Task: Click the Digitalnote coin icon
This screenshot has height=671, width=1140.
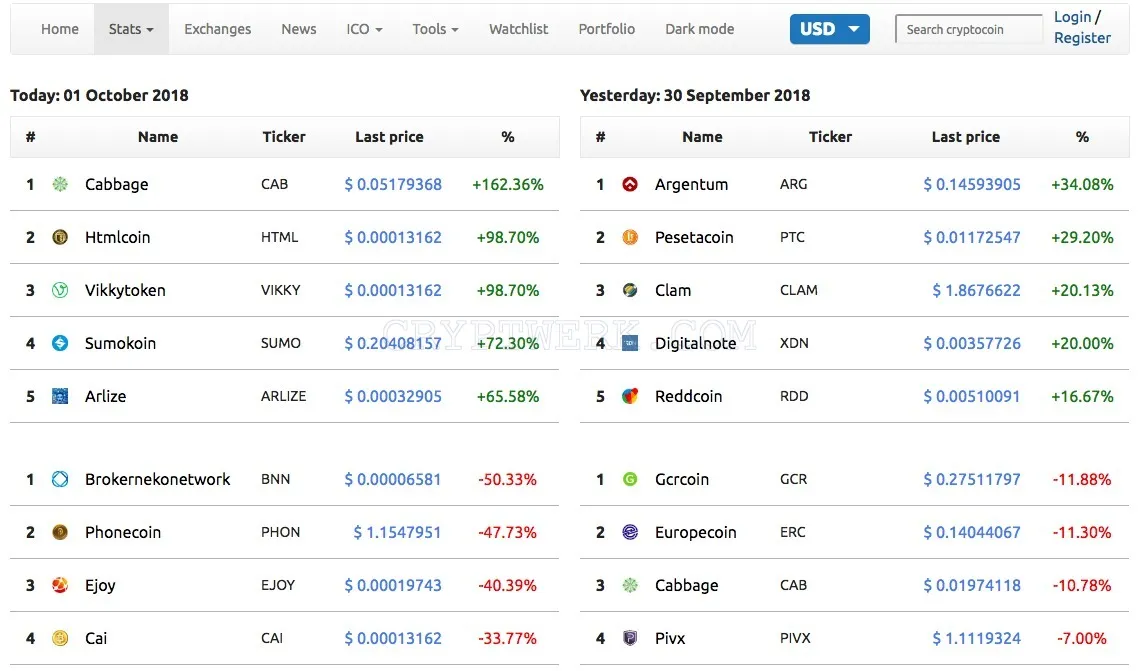Action: [630, 343]
